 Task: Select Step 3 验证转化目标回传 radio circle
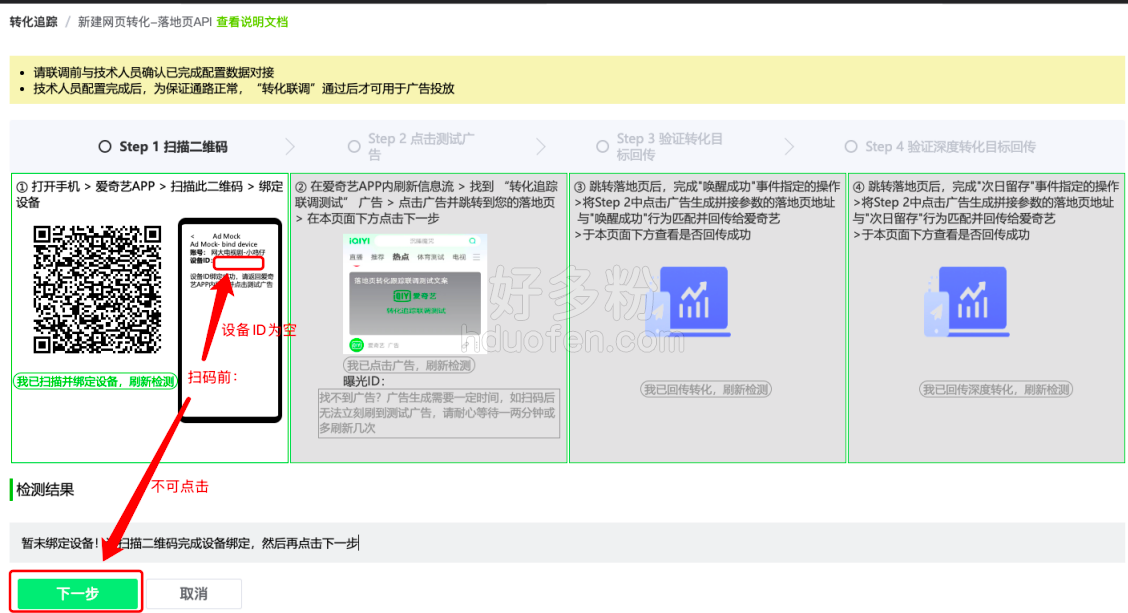click(x=603, y=147)
